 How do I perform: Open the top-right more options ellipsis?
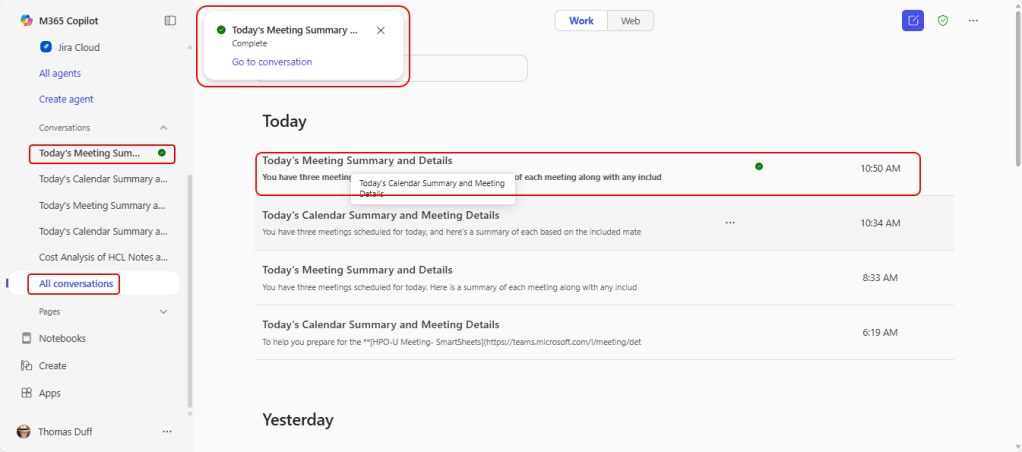coord(973,20)
